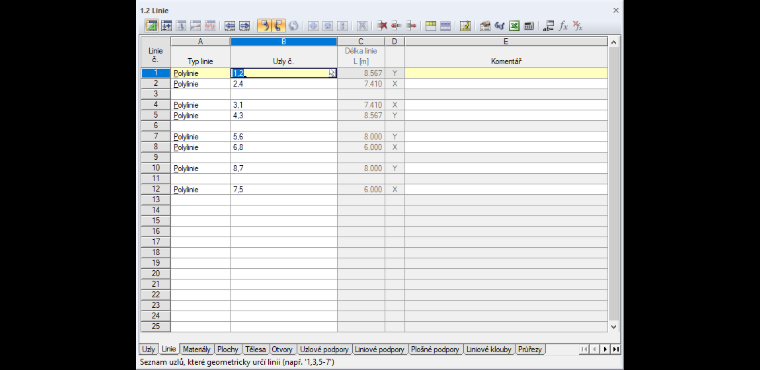Click vertical scrollbar down arrow
This screenshot has width=760, height=370.
pyautogui.click(x=614, y=327)
